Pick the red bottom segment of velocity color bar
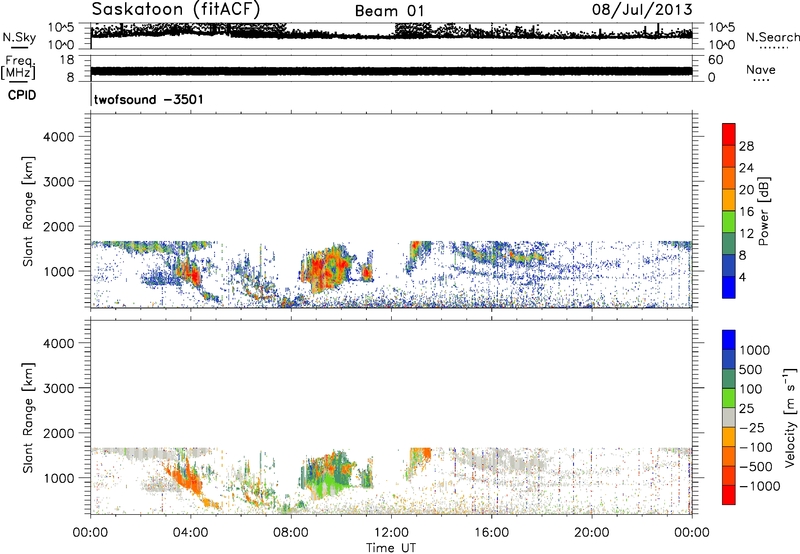This screenshot has height=554, width=800. [729, 495]
